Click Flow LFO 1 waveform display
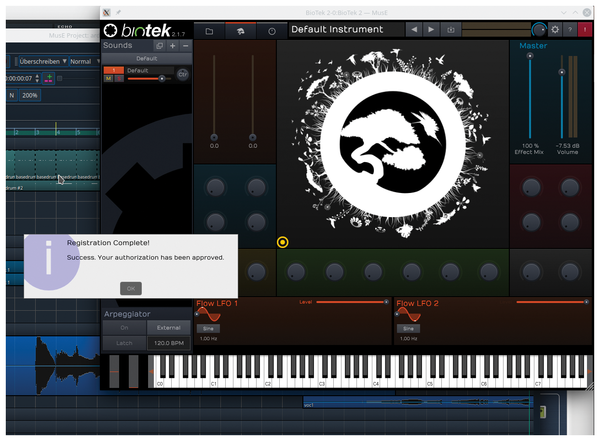Image resolution: width=600 pixels, height=441 pixels. [x=209, y=315]
